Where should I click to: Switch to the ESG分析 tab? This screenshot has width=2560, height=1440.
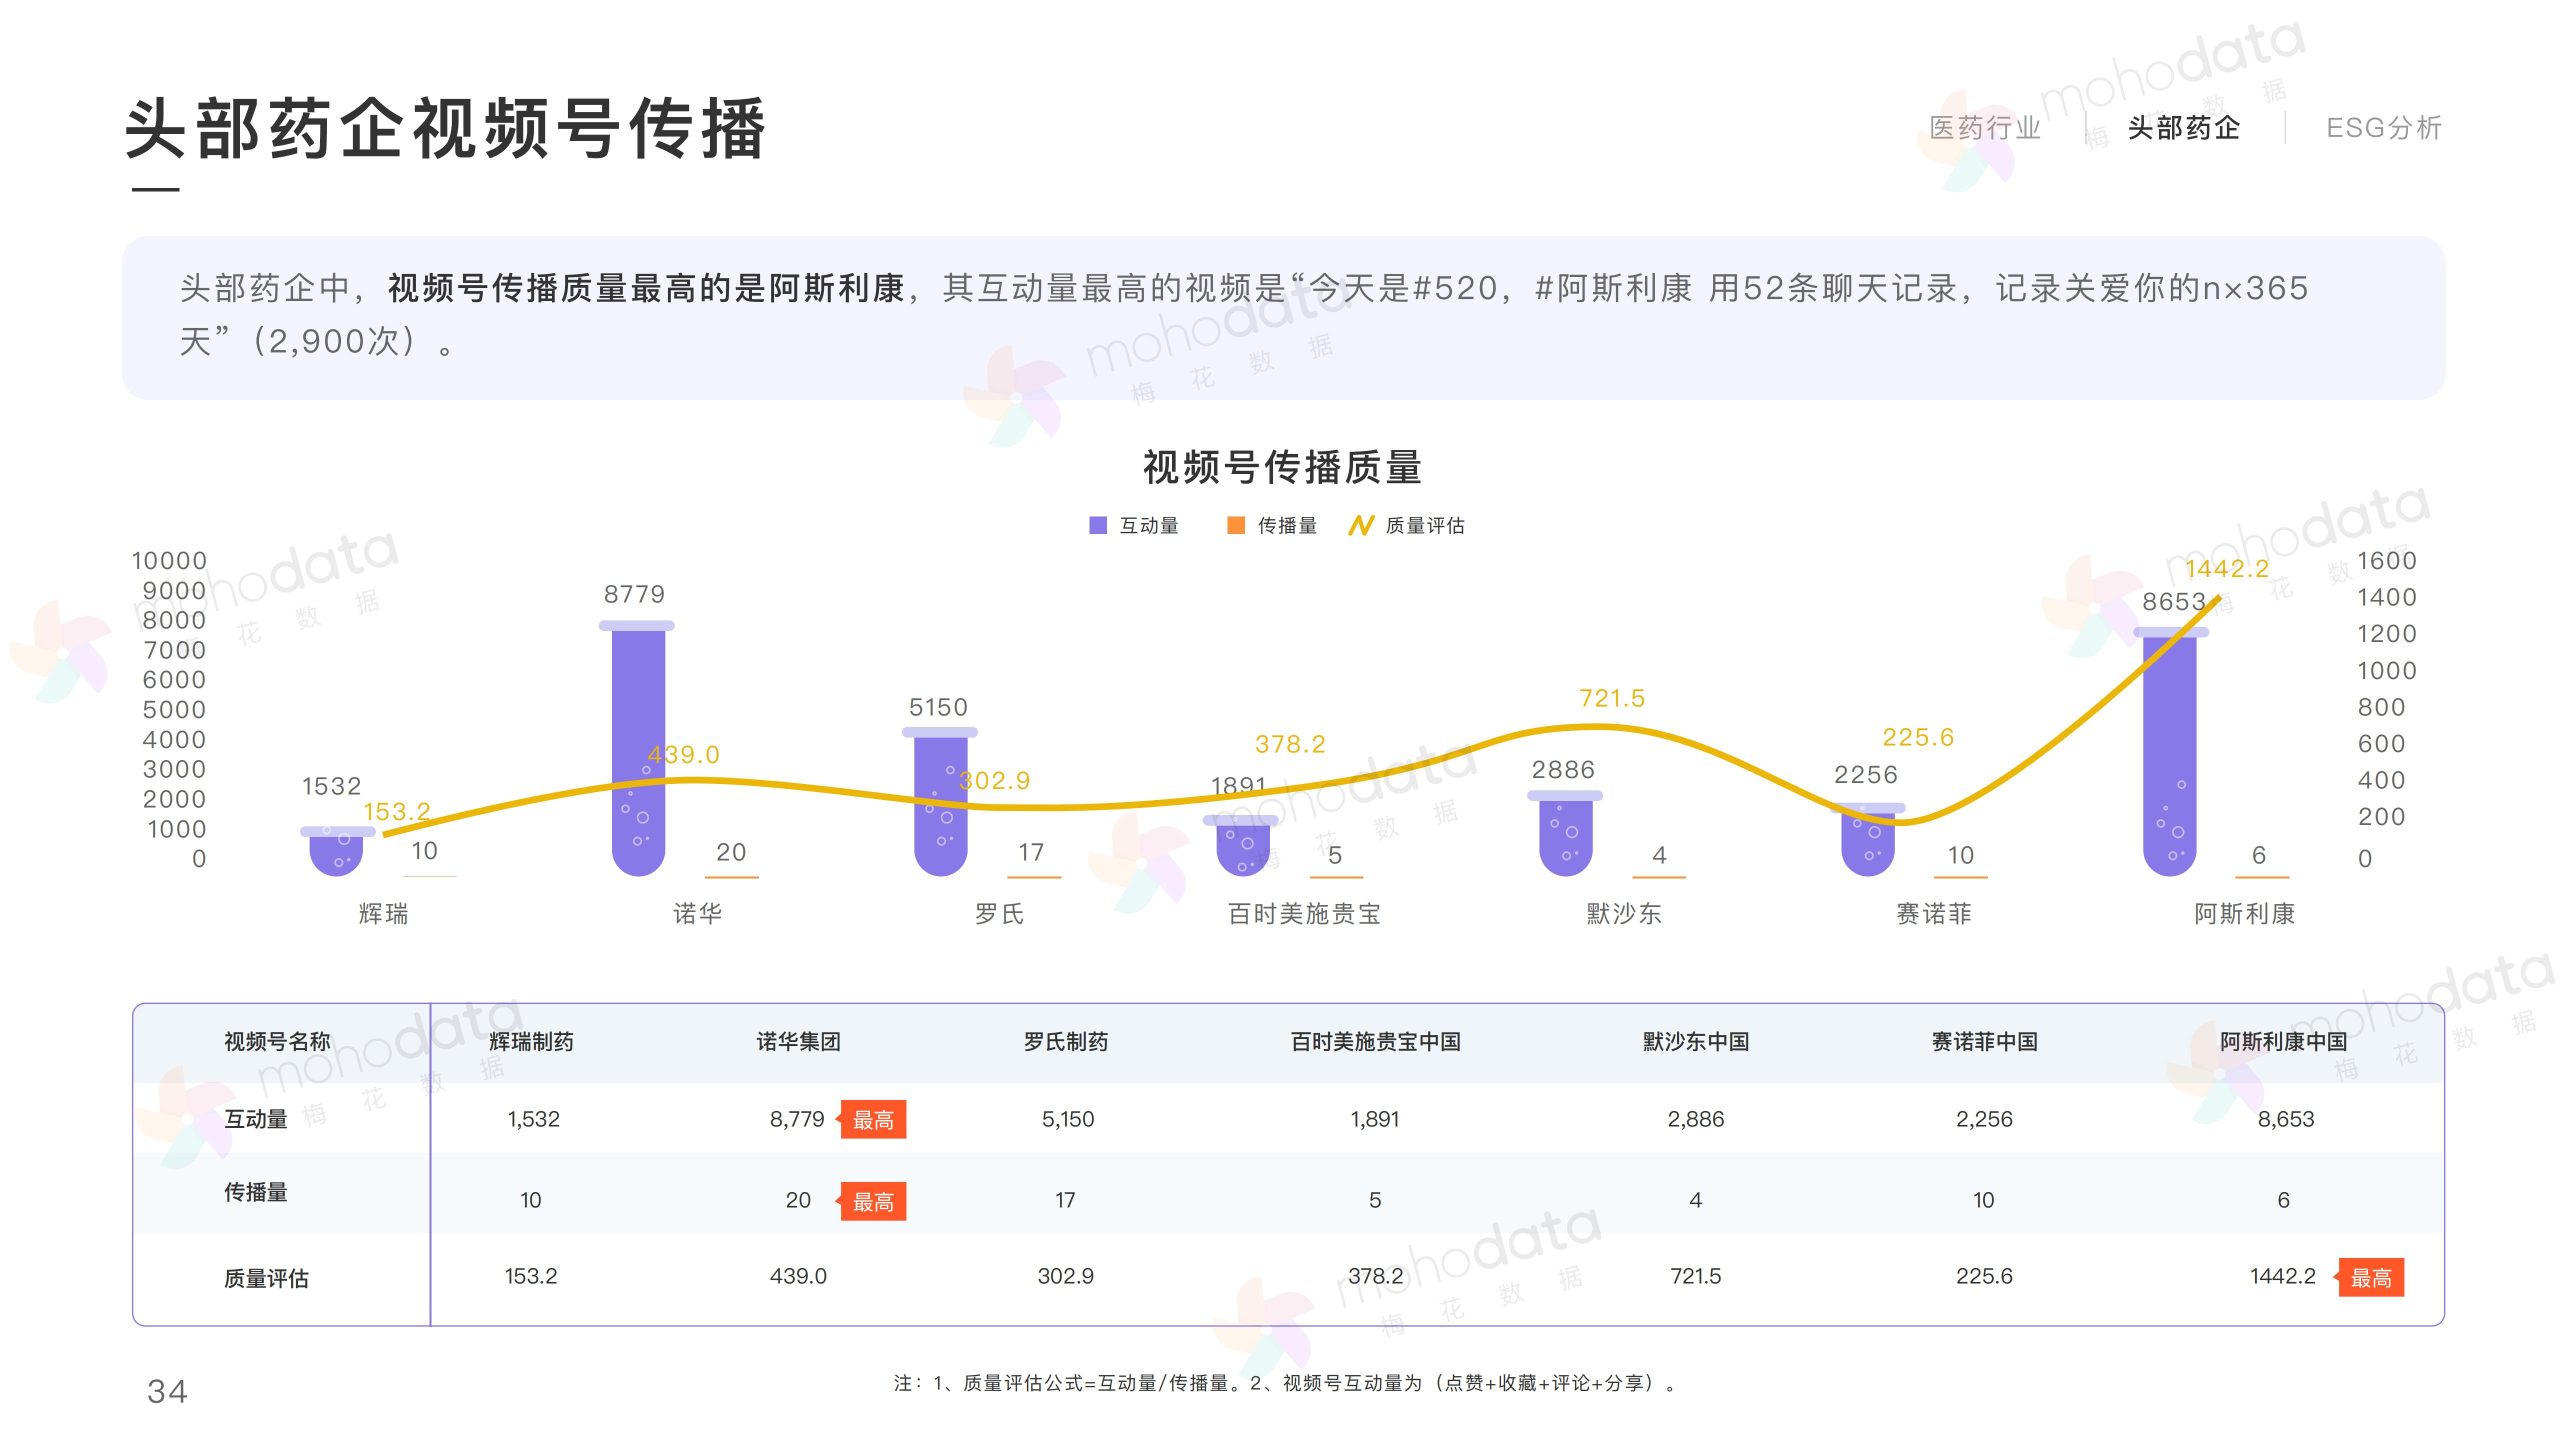[x=2384, y=128]
